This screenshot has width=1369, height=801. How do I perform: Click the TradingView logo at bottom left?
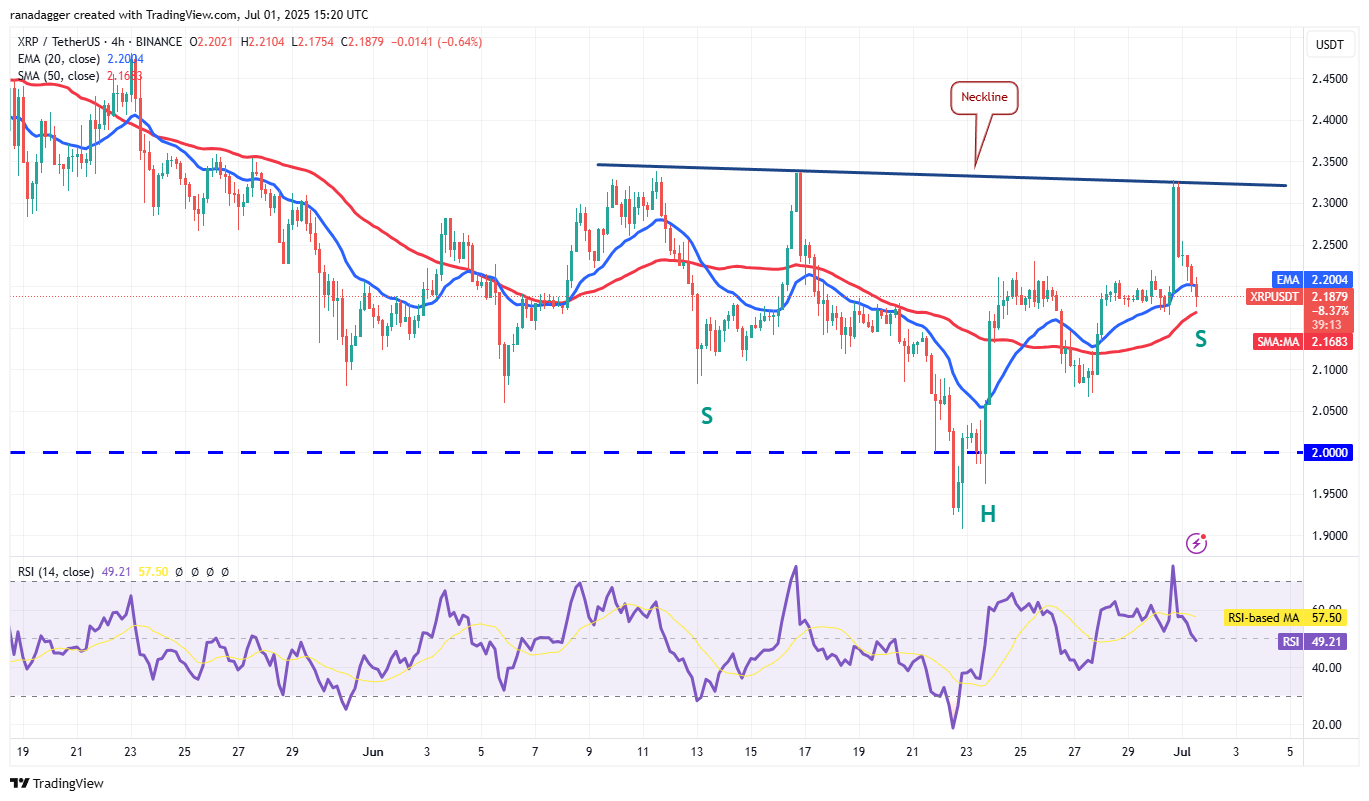58,783
